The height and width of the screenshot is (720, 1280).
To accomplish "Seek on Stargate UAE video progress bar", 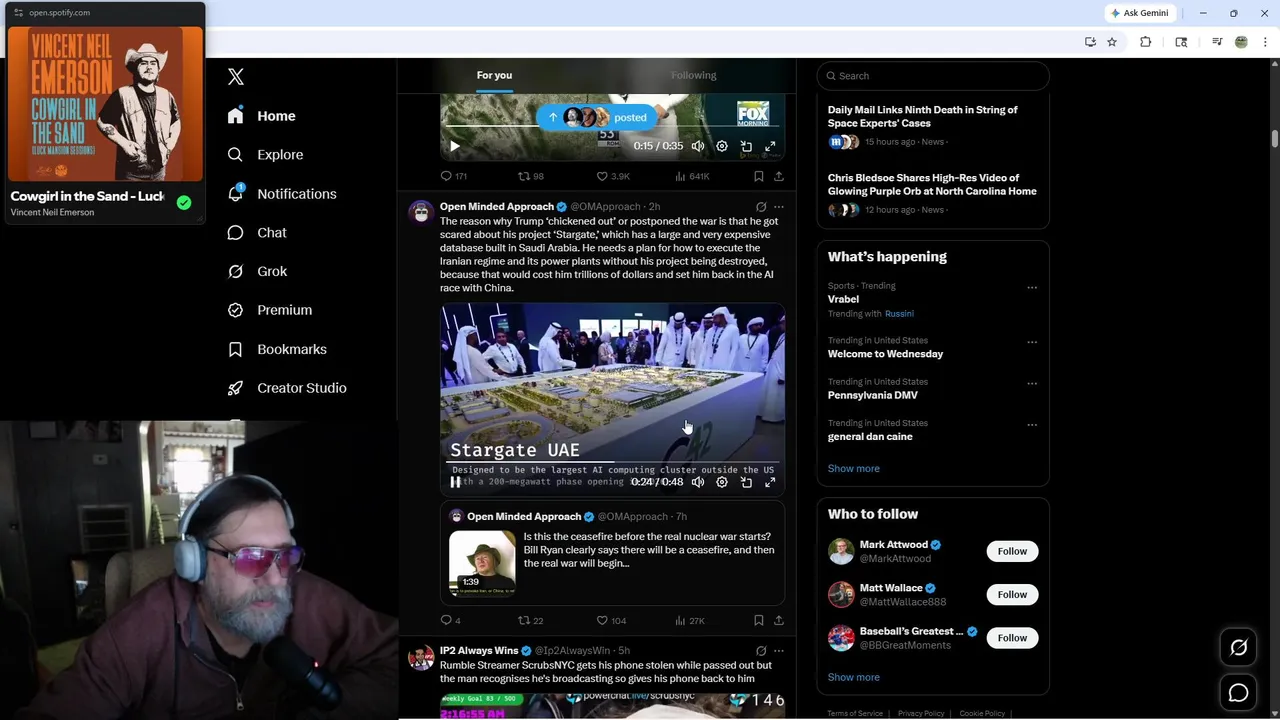I will [x=613, y=463].
